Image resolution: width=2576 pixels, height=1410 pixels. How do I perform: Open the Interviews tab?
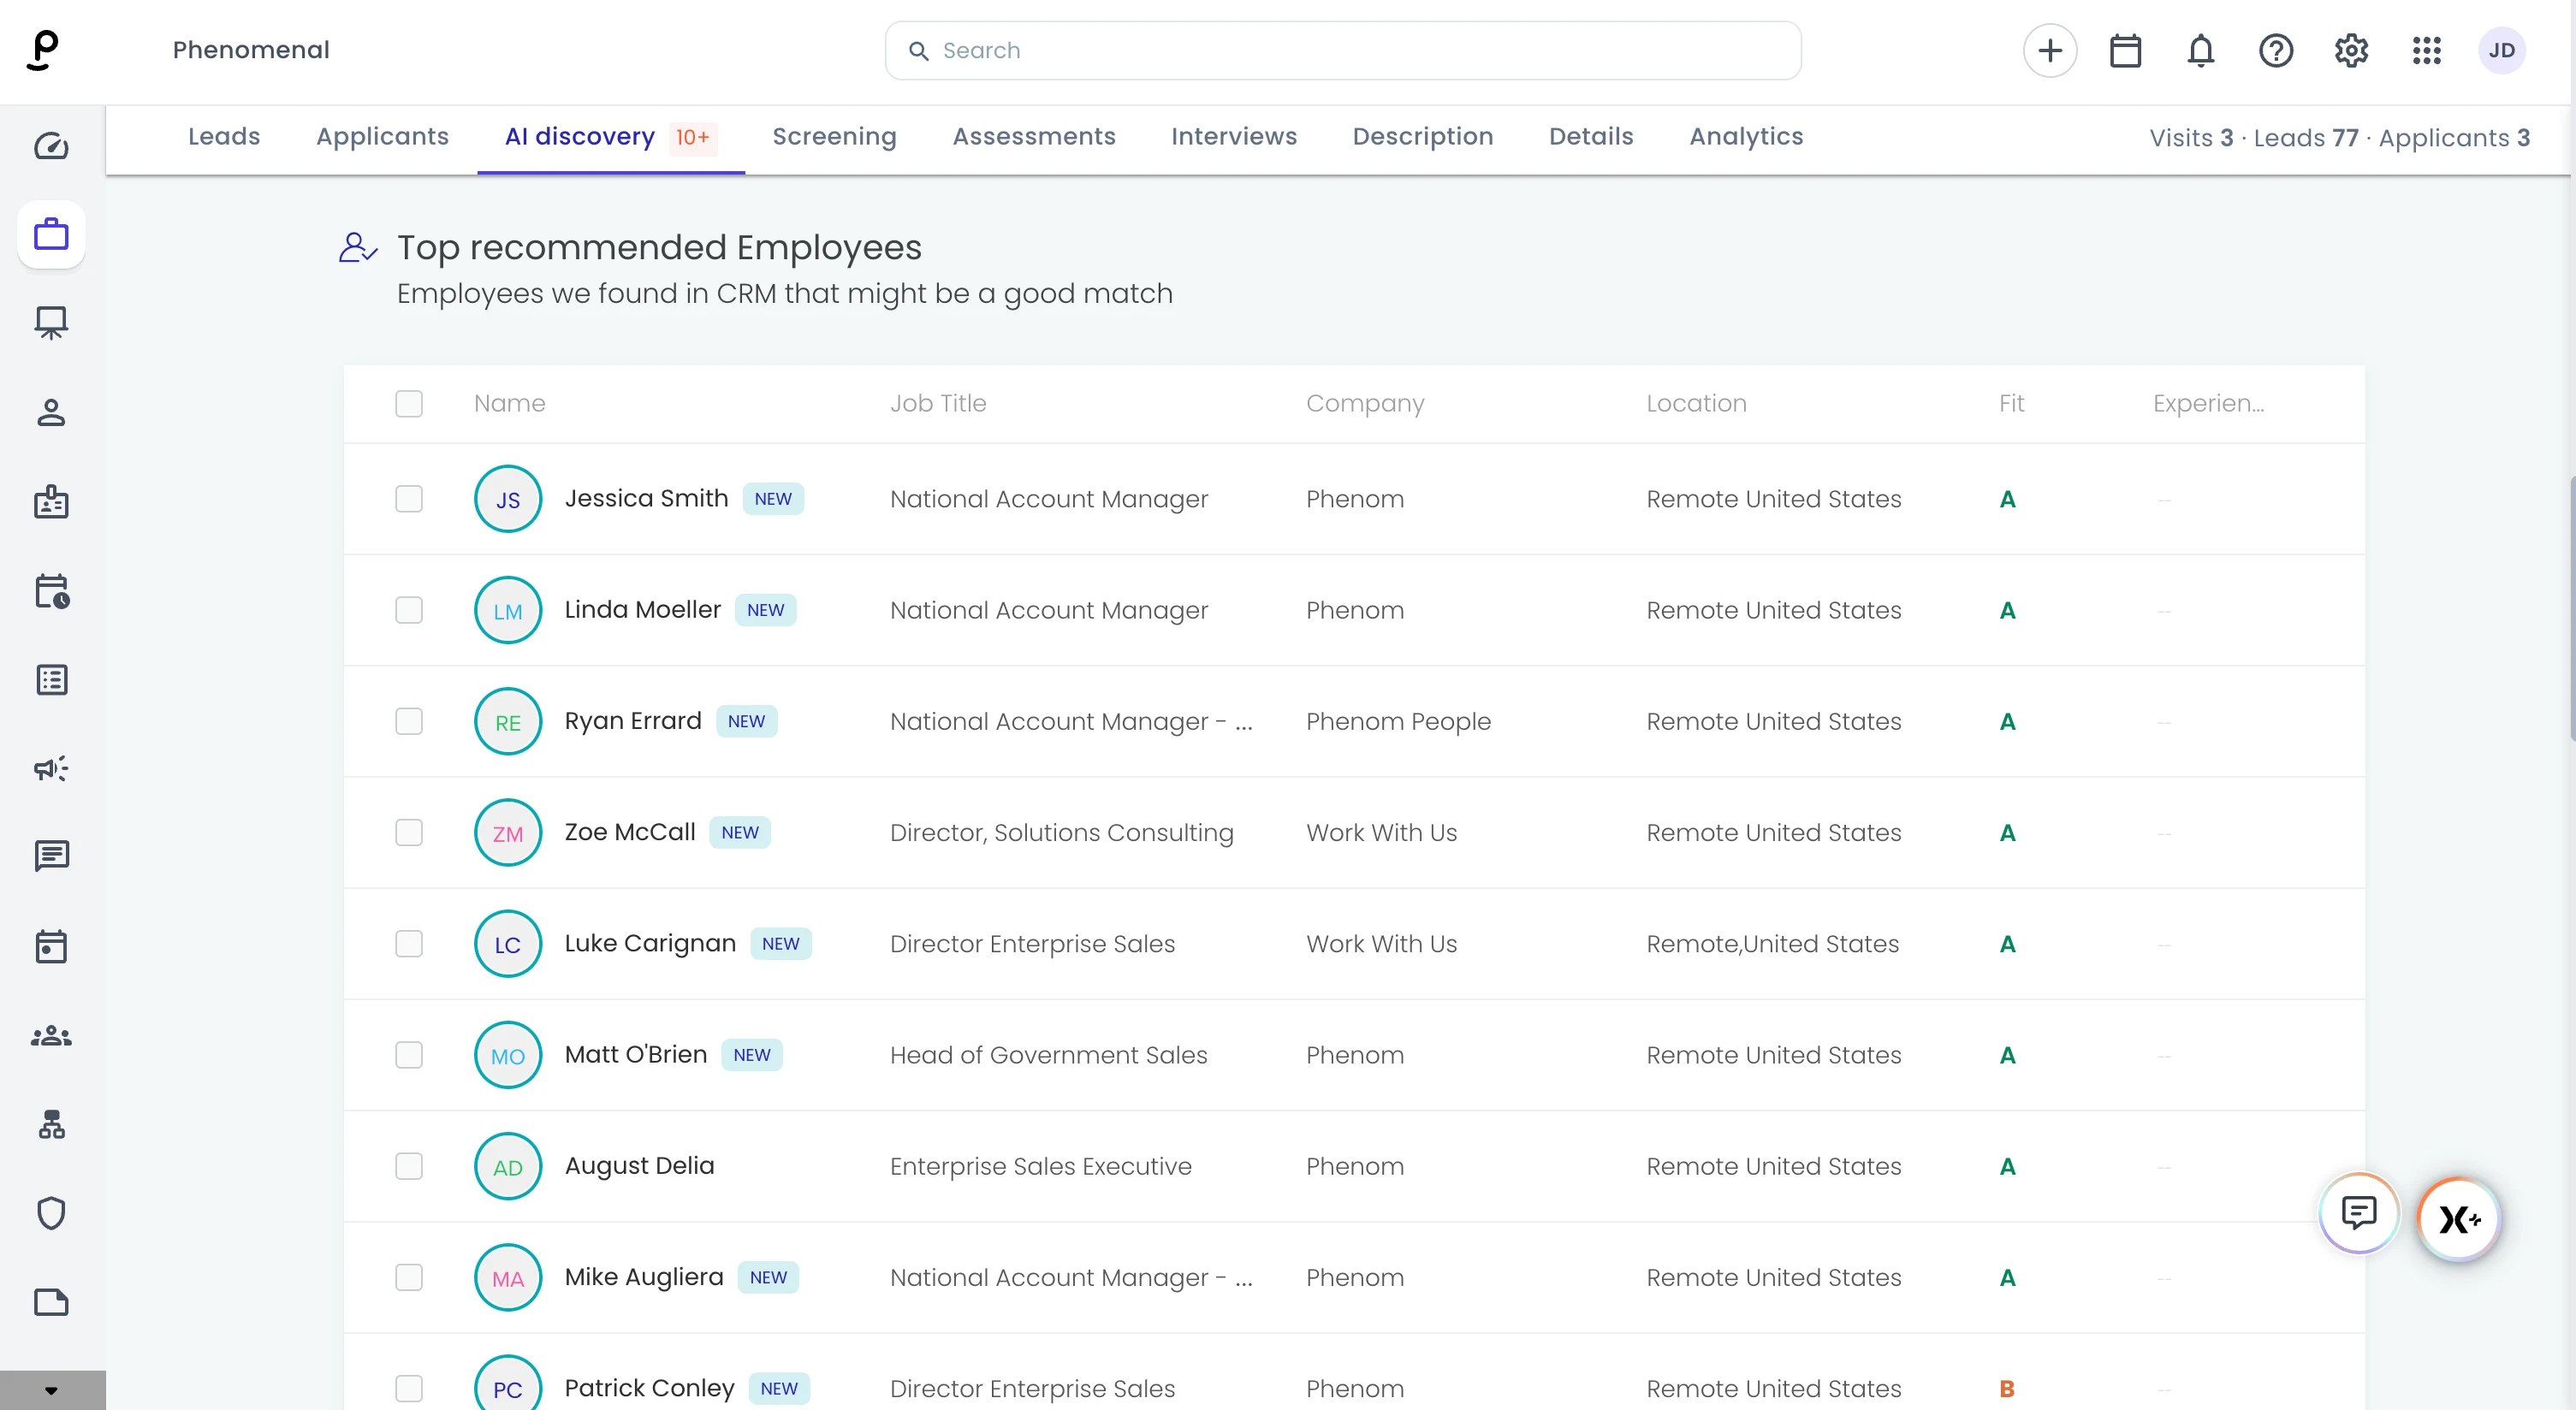(1233, 136)
